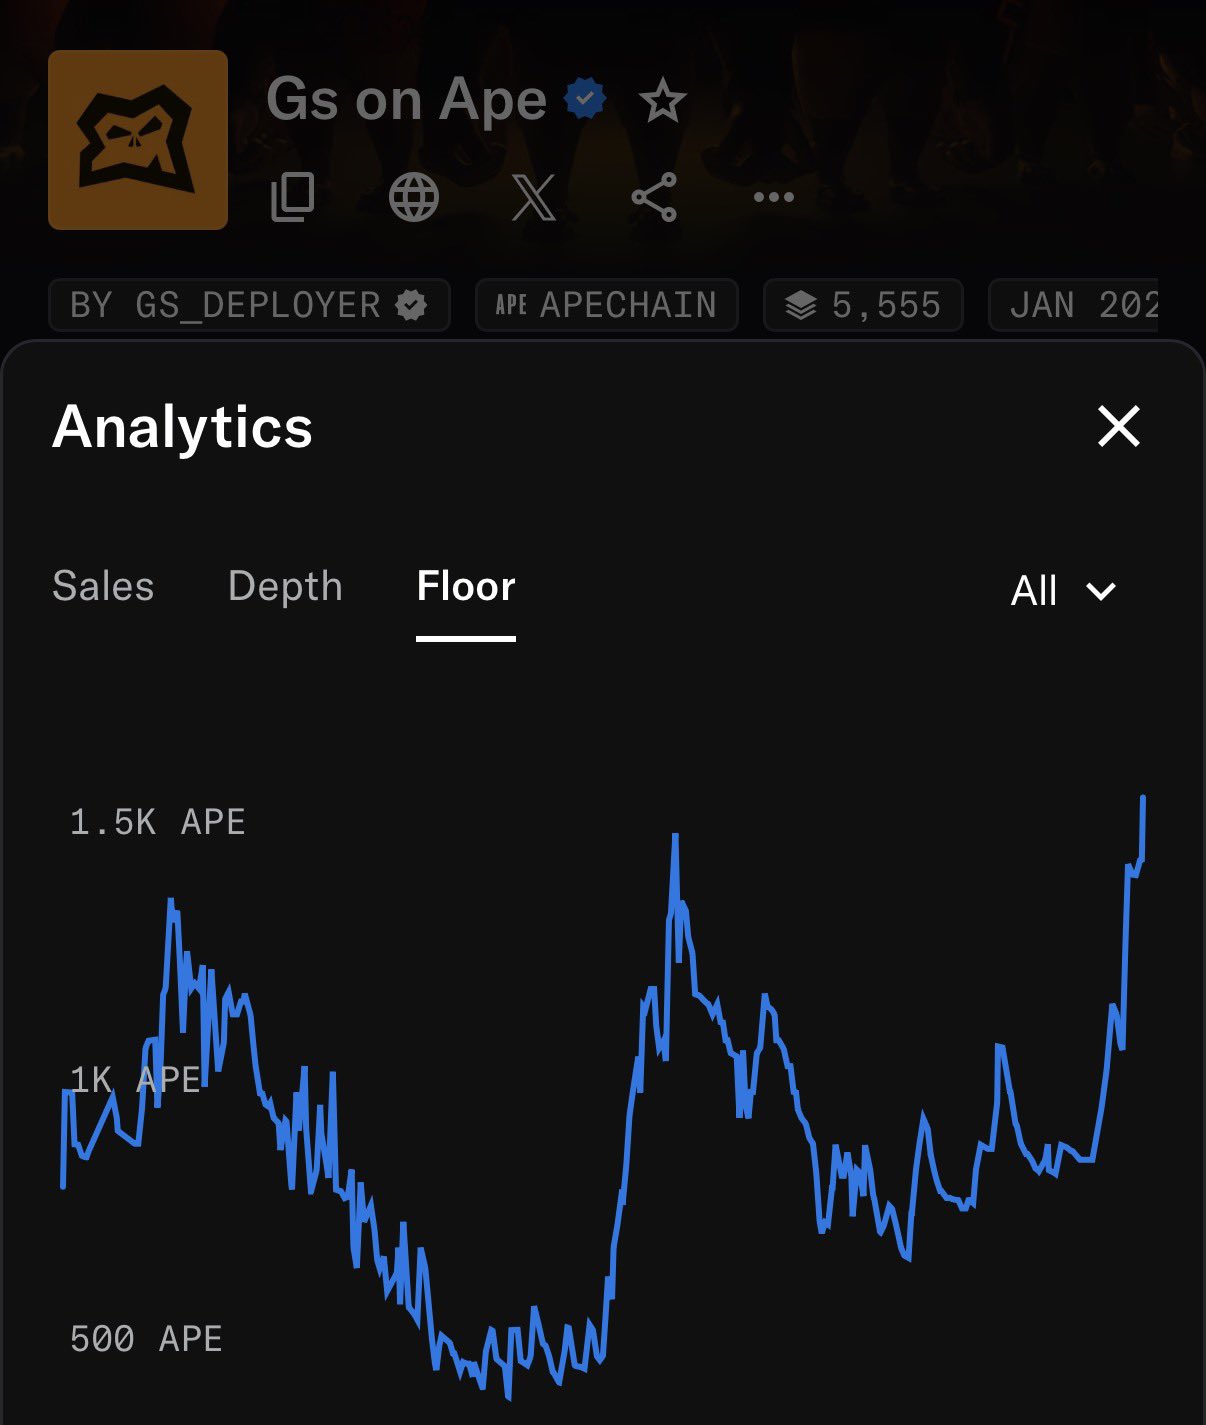1206x1425 pixels.
Task: Select the Floor tab
Action: coord(466,587)
